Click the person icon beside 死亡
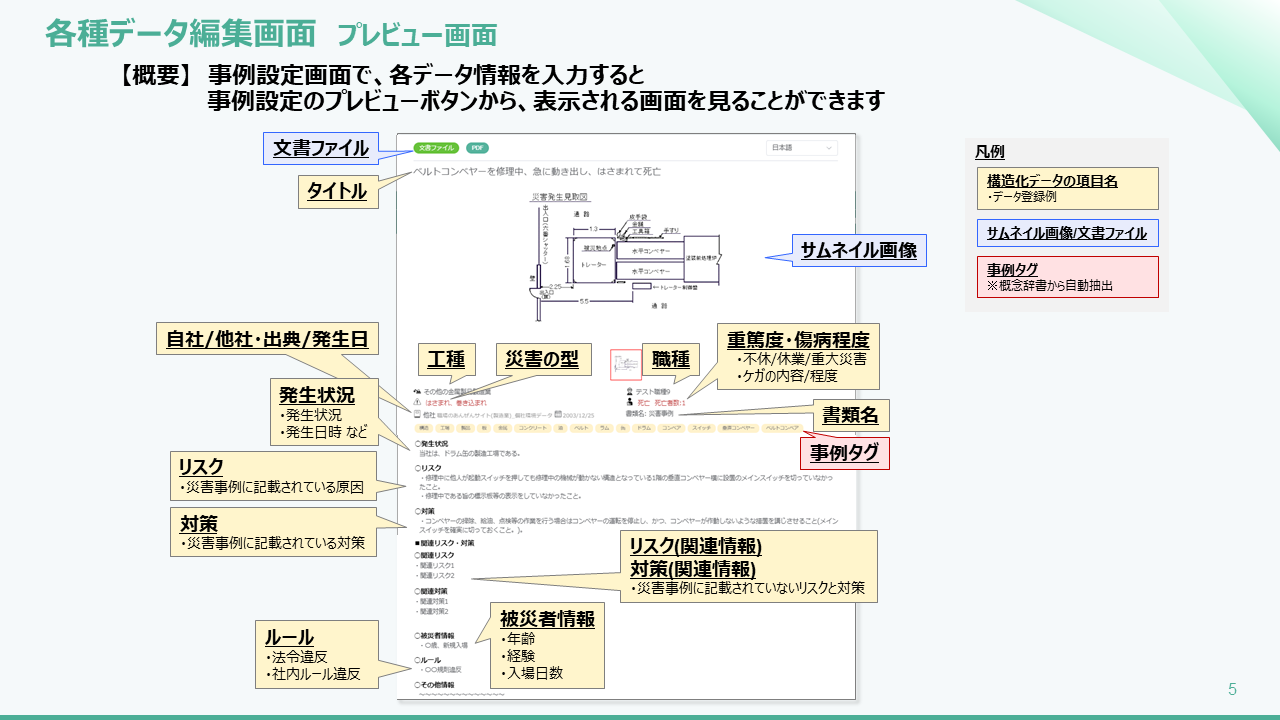The width and height of the screenshot is (1280, 720). point(629,403)
